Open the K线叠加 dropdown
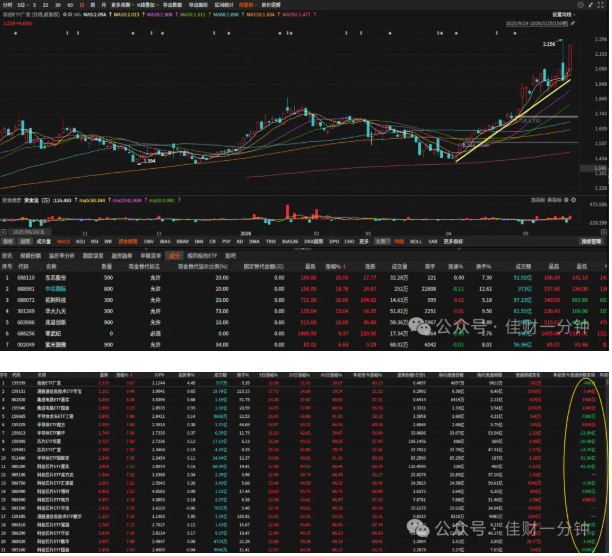Viewport: 612px width, 556px height. tap(148, 5)
